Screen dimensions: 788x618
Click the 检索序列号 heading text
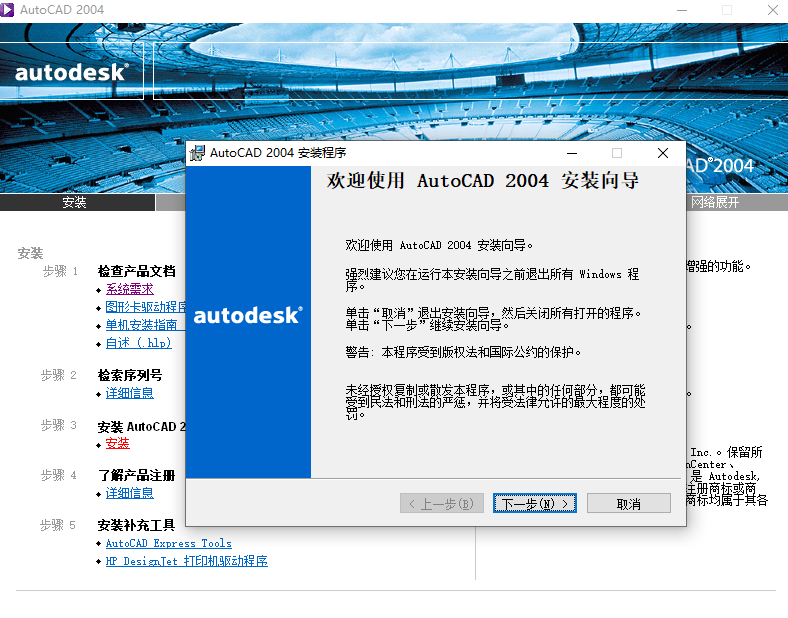130,375
